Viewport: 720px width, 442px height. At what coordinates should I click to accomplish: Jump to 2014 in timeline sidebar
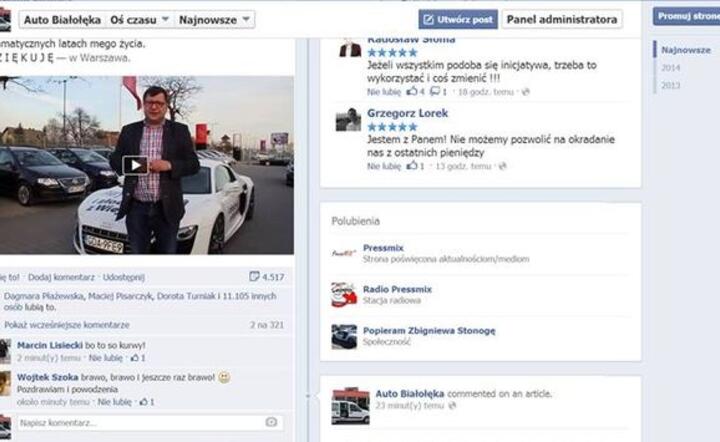click(670, 68)
